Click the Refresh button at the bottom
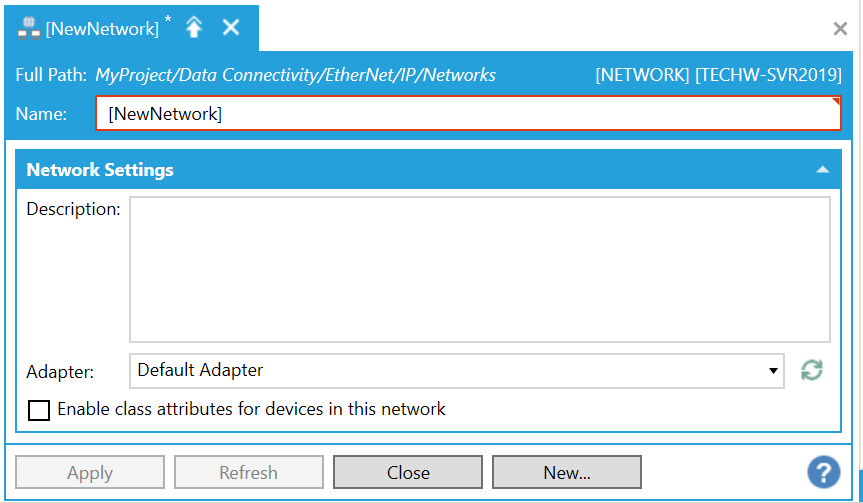Viewport: 863px width, 503px height. click(249, 472)
